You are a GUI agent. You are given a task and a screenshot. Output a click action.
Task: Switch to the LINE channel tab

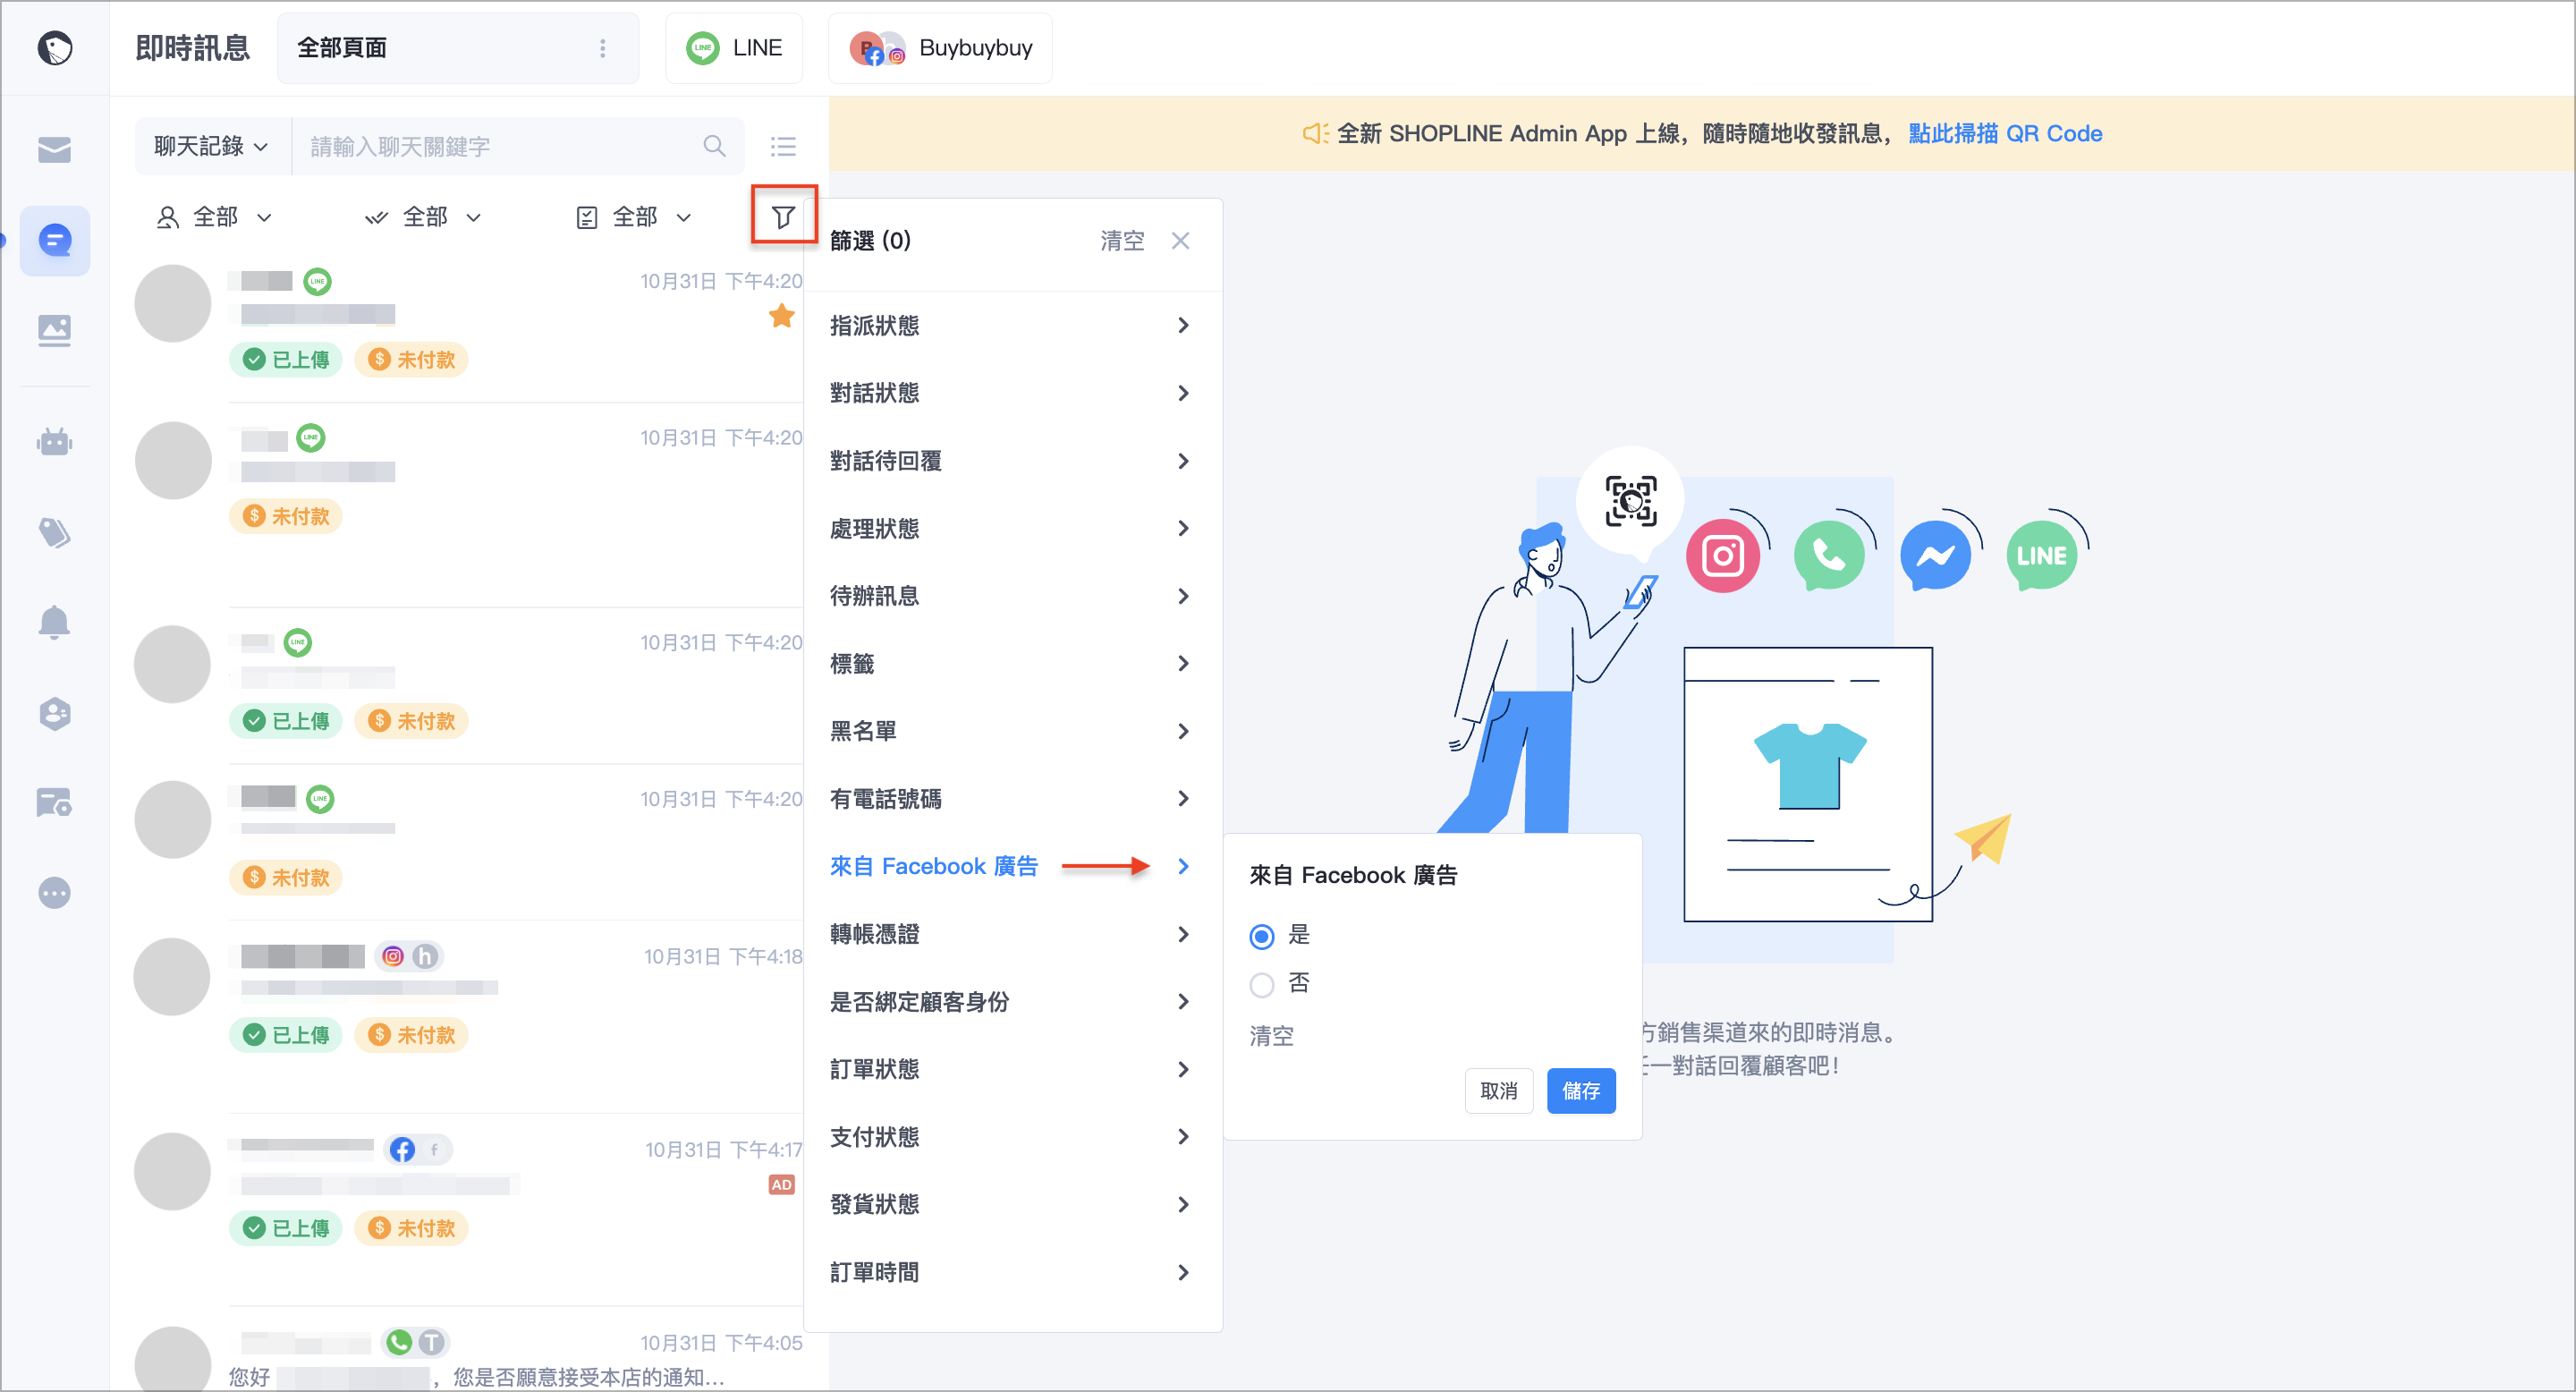pos(734,48)
